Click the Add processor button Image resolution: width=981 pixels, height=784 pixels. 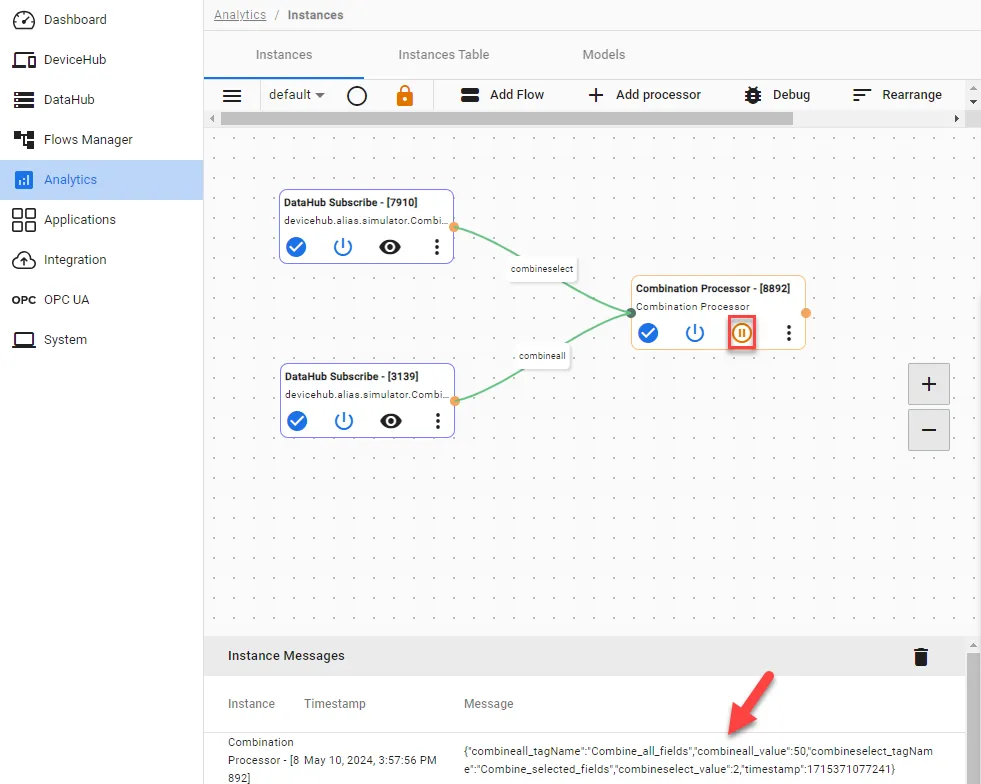[x=644, y=95]
